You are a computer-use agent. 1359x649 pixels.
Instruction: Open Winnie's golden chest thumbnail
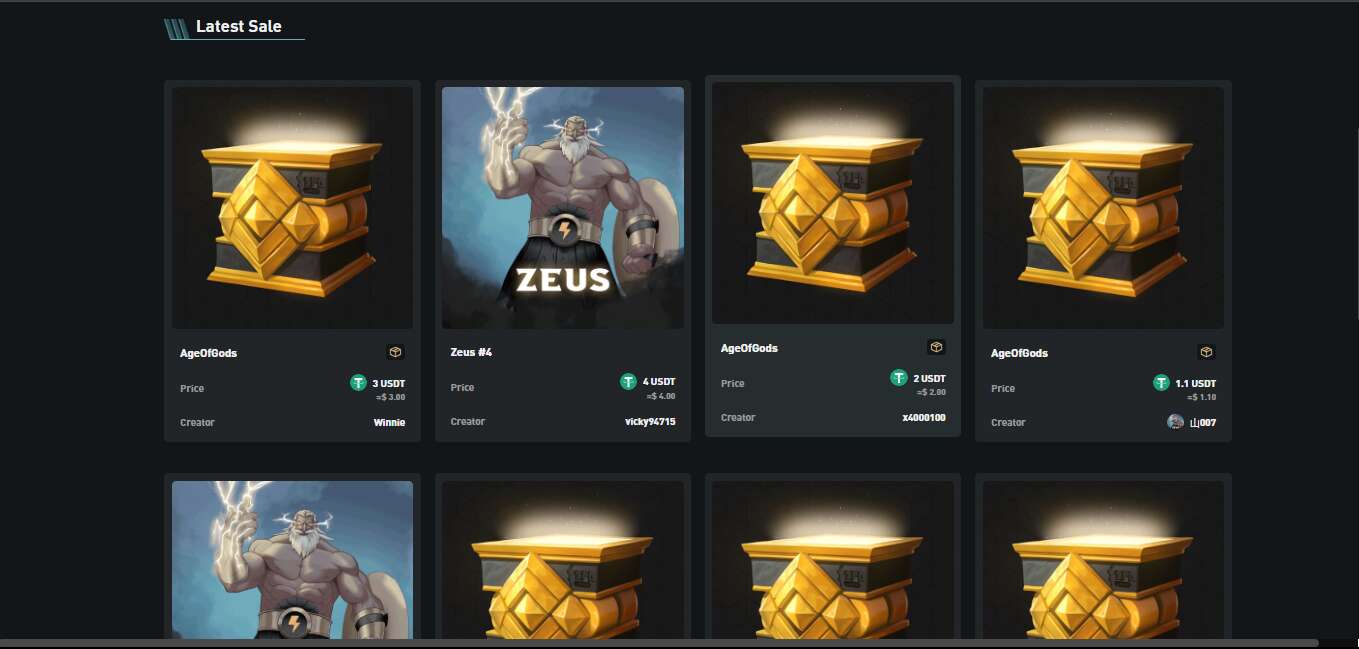click(293, 208)
